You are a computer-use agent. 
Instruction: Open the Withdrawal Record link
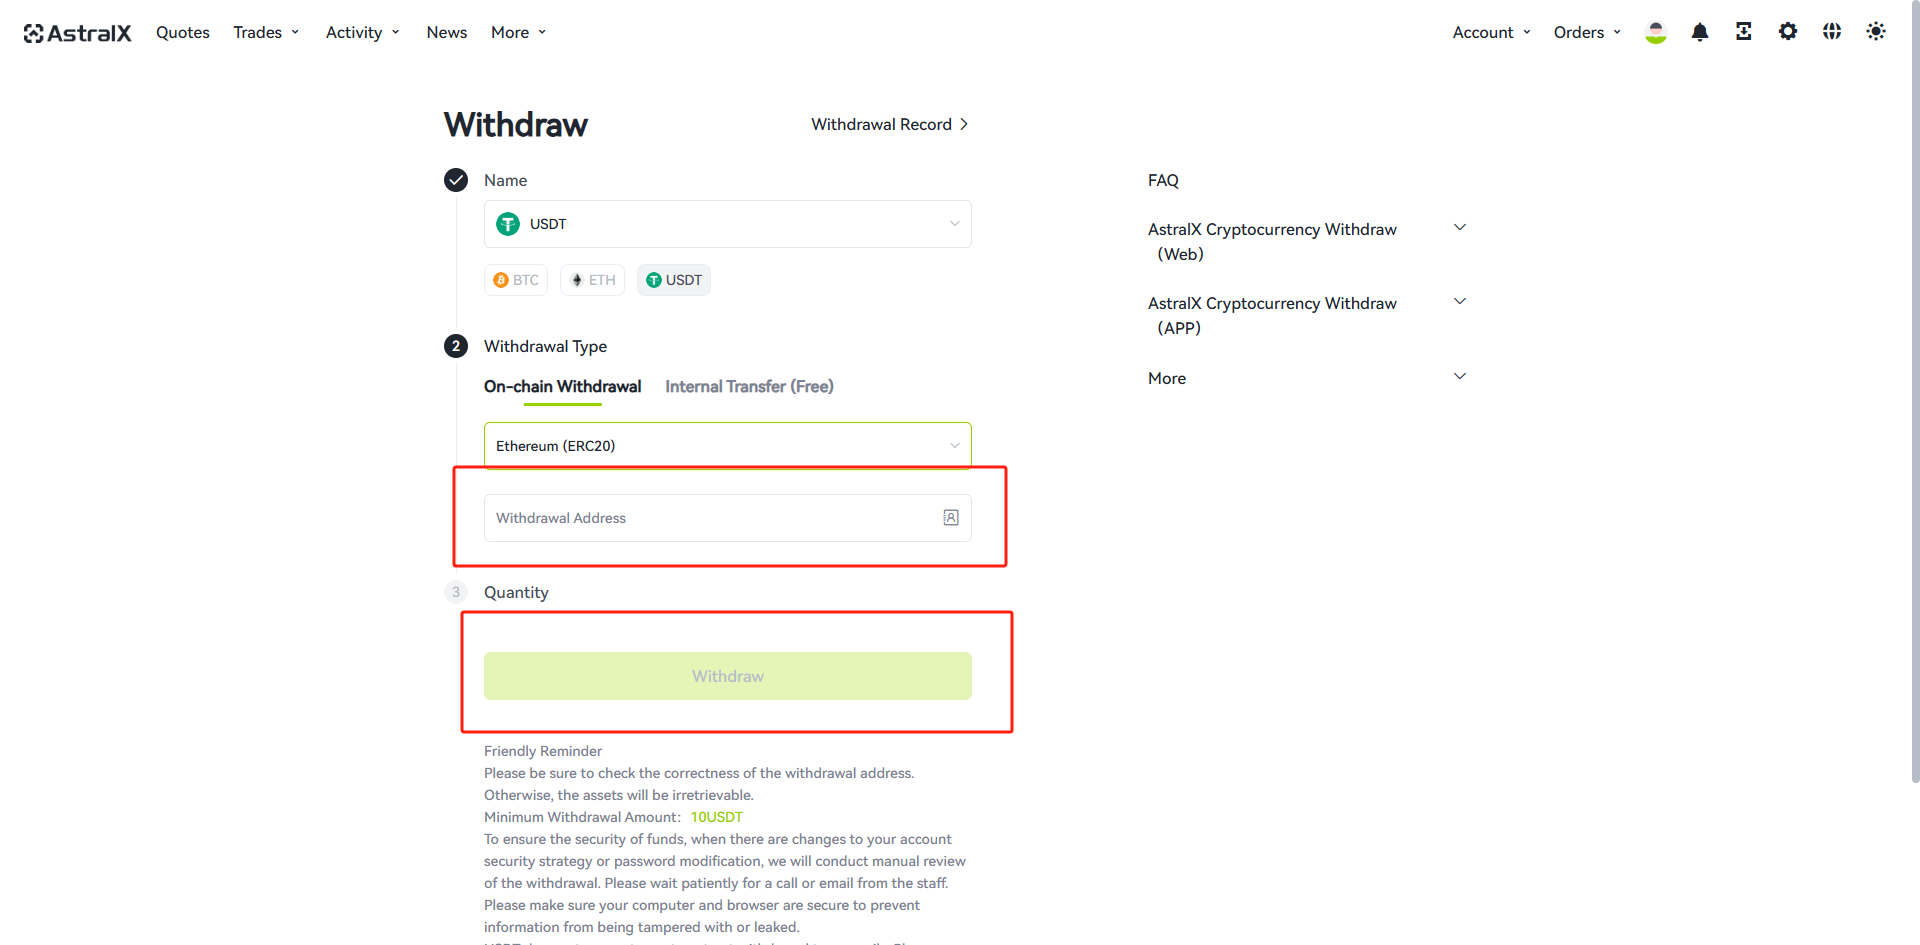pyautogui.click(x=889, y=124)
